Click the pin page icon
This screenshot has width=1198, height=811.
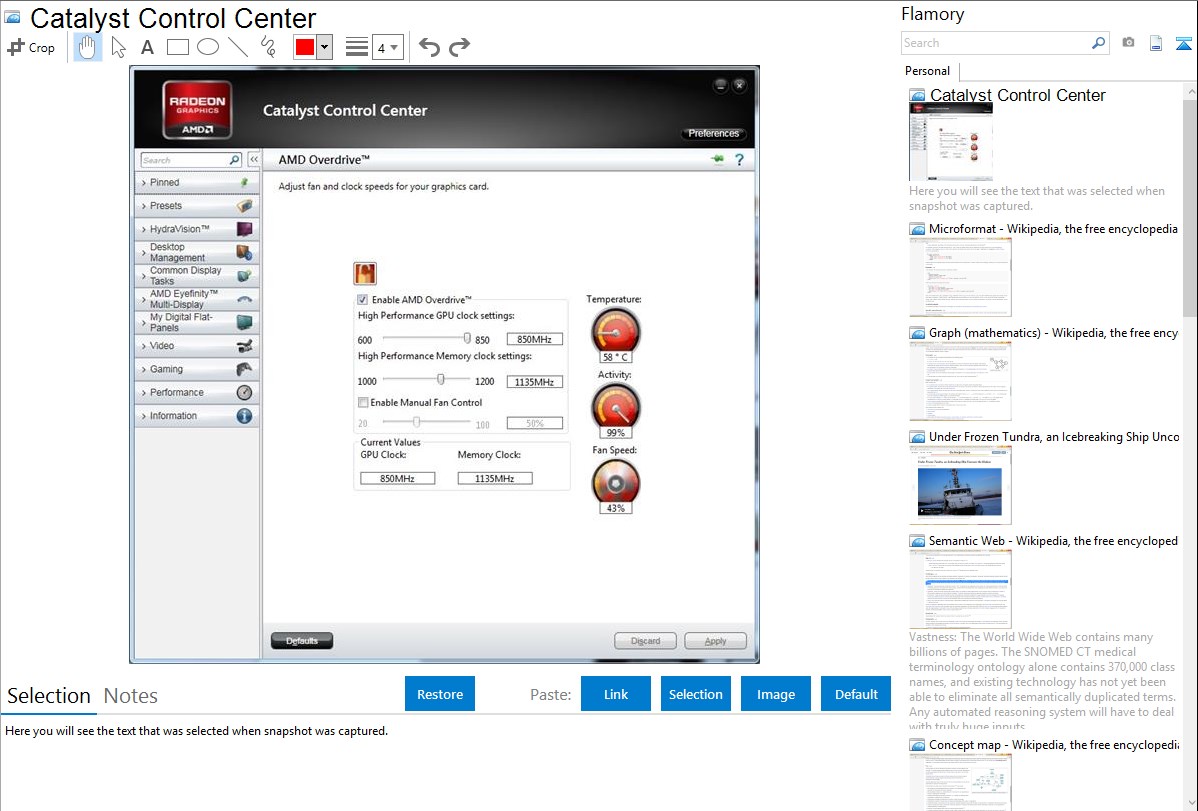(717, 159)
